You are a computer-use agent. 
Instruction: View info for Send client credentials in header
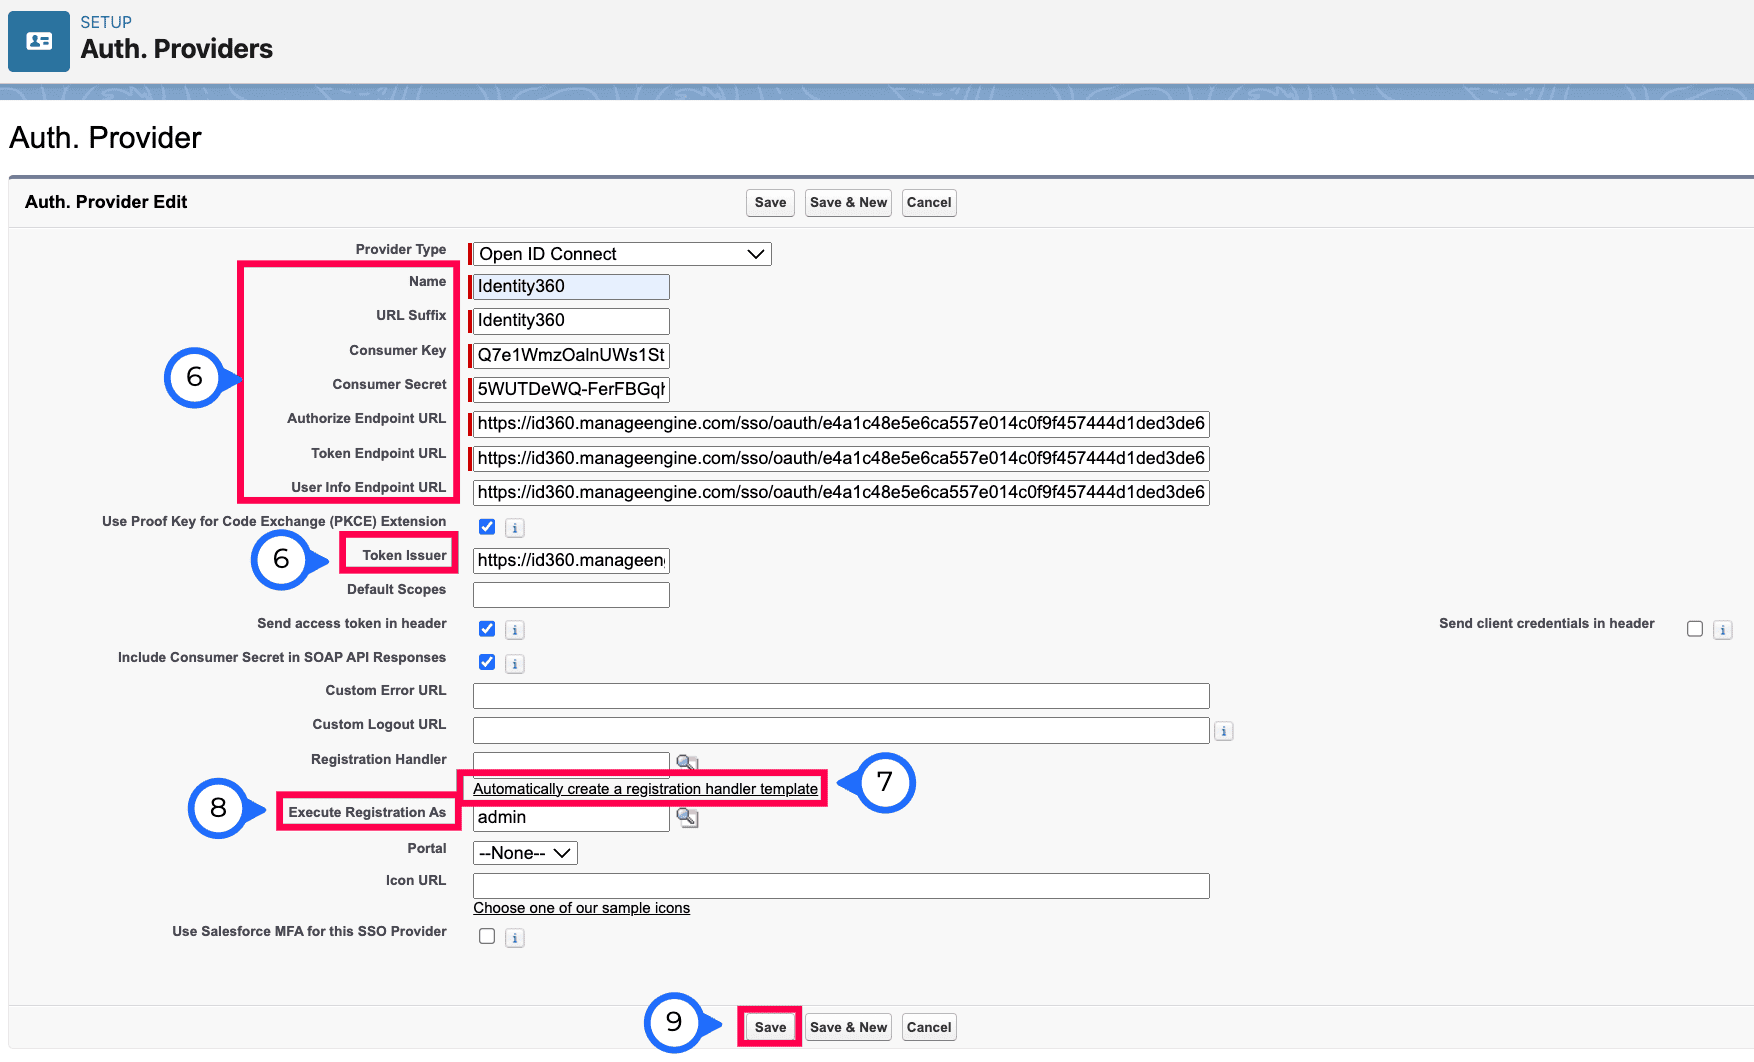point(1722,629)
